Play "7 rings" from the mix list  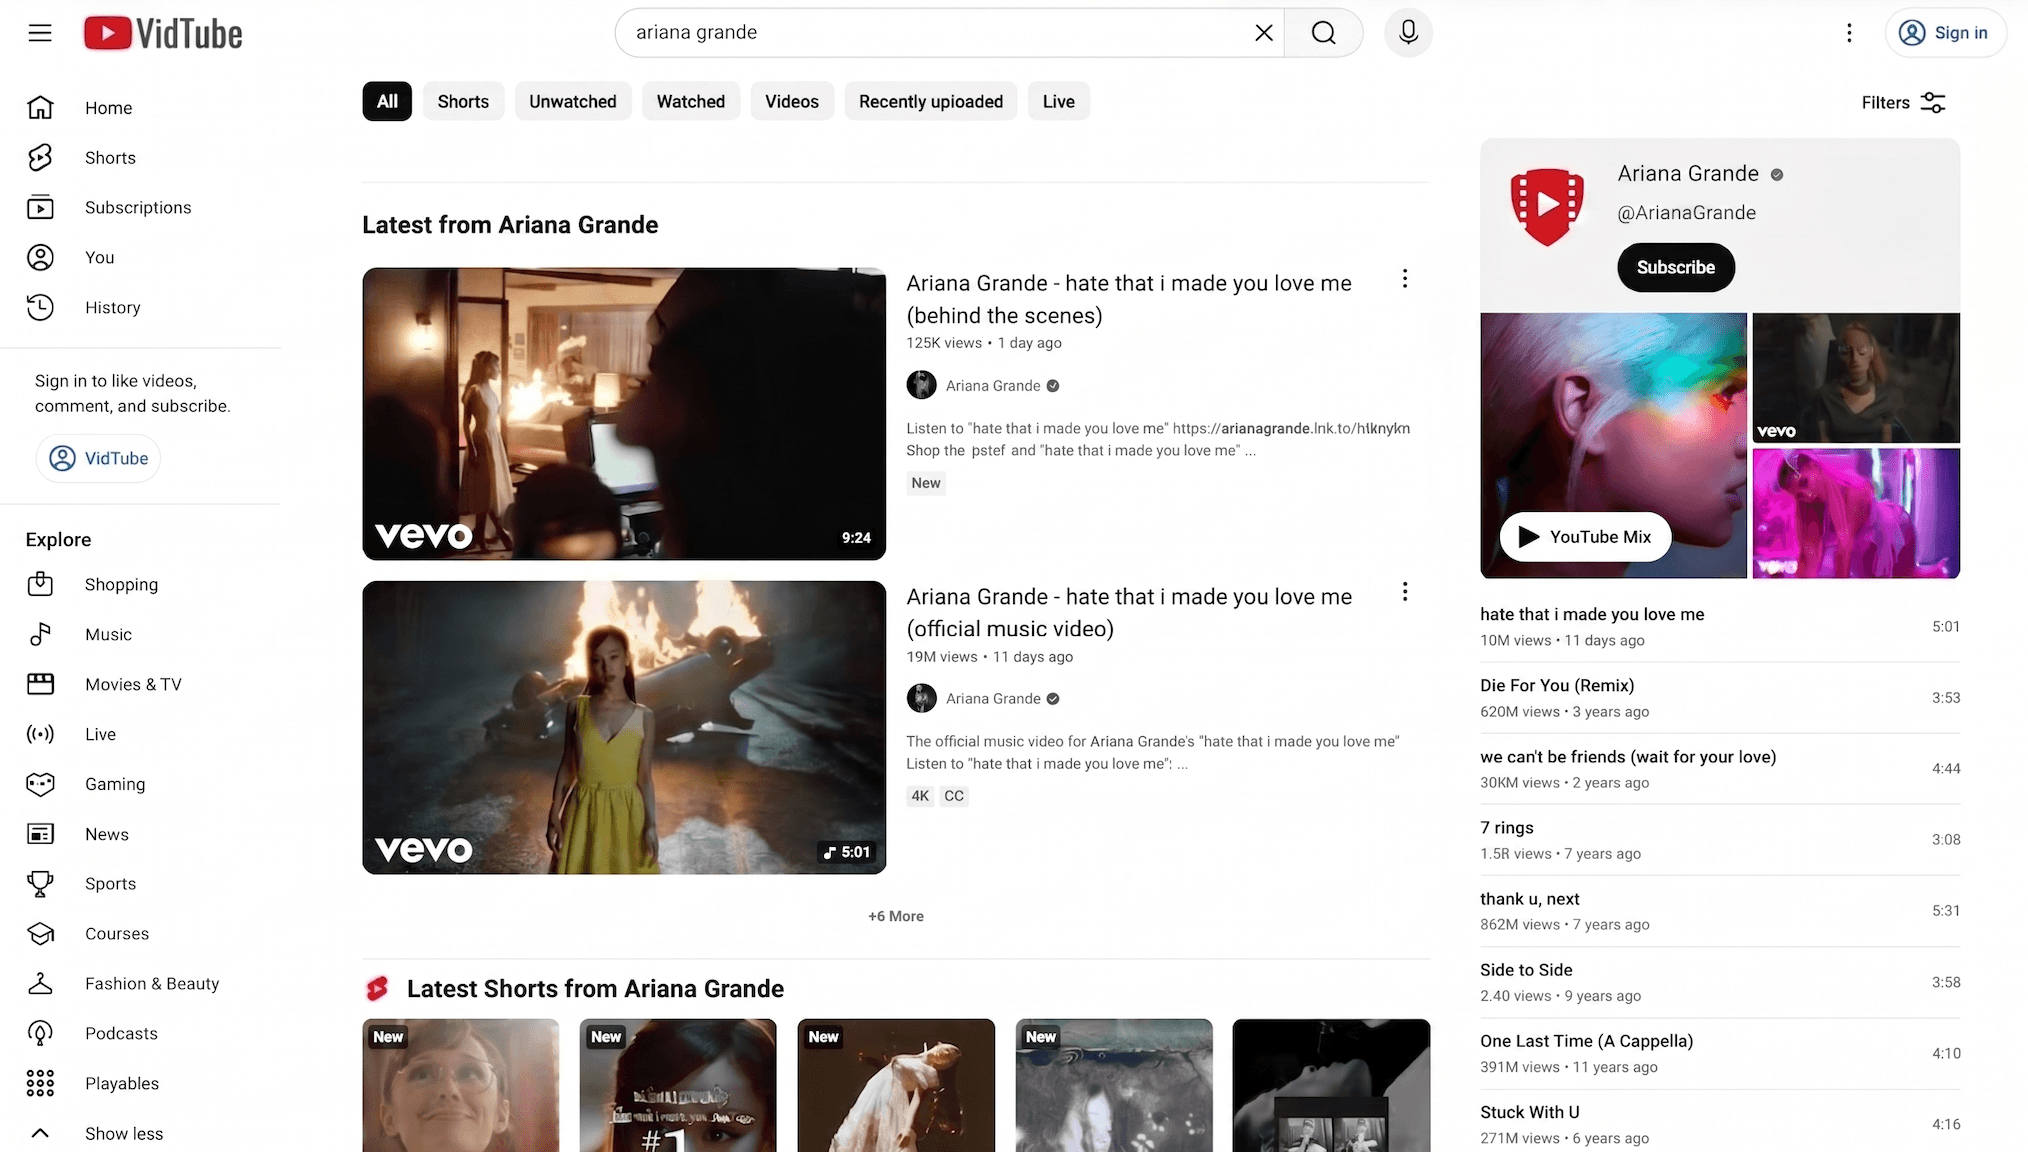(x=1720, y=840)
